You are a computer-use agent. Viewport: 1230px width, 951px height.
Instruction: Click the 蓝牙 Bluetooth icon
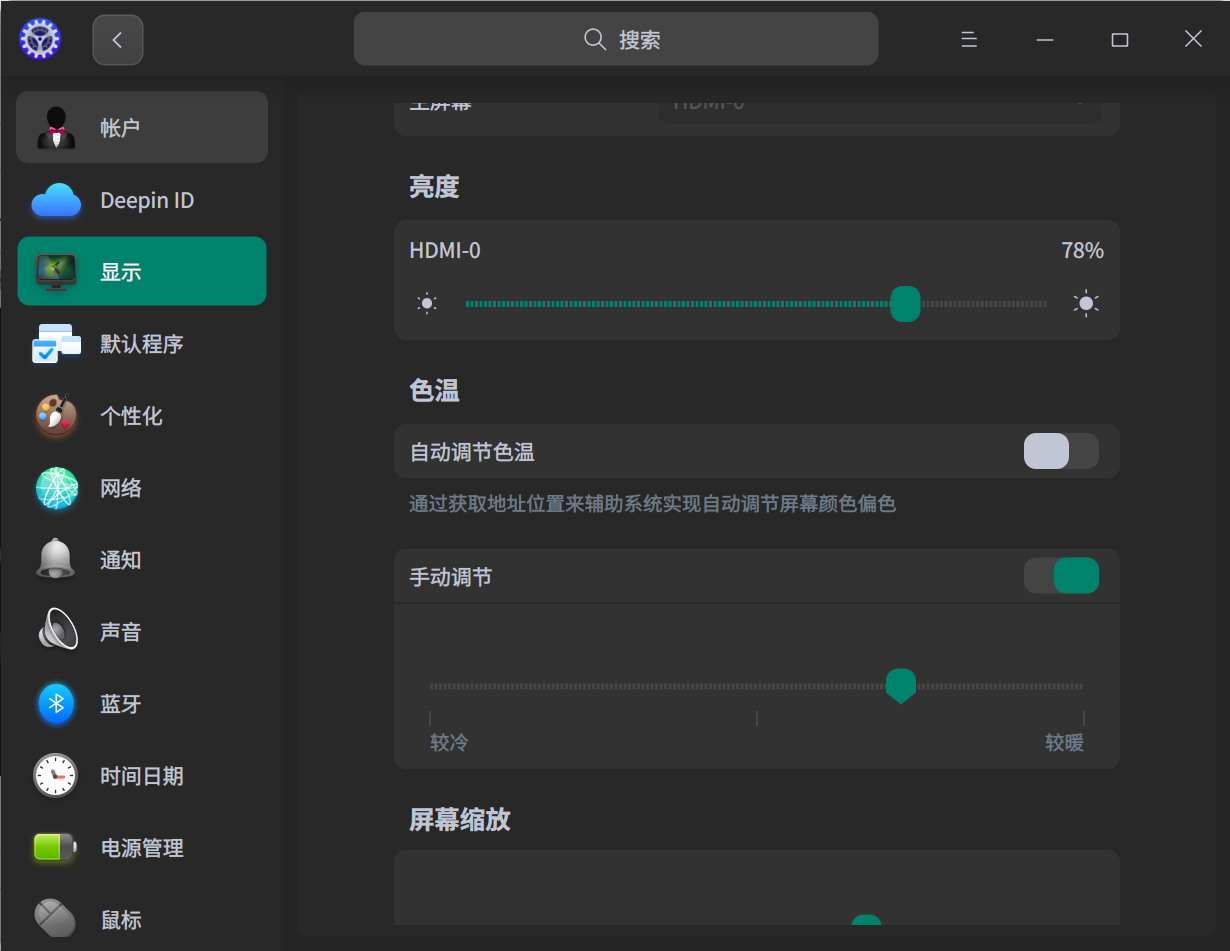tap(56, 703)
